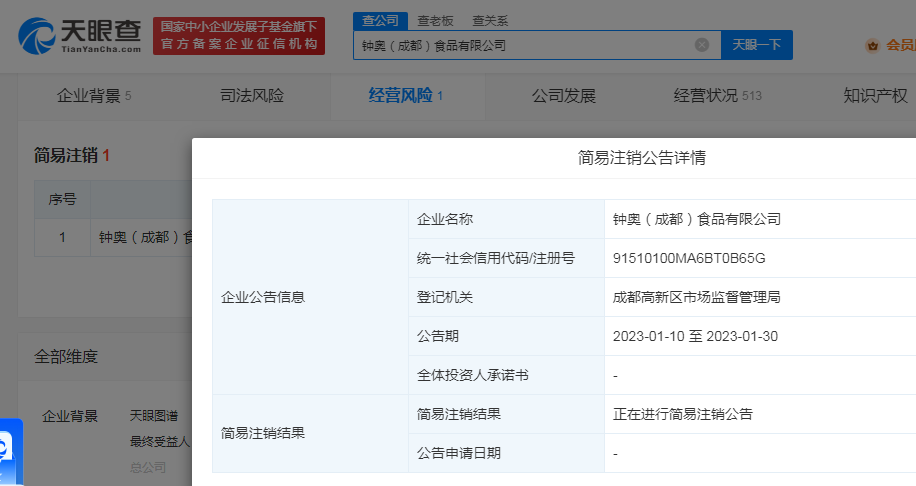Click the 公告期 label cell
Image resolution: width=916 pixels, height=486 pixels.
(x=506, y=336)
